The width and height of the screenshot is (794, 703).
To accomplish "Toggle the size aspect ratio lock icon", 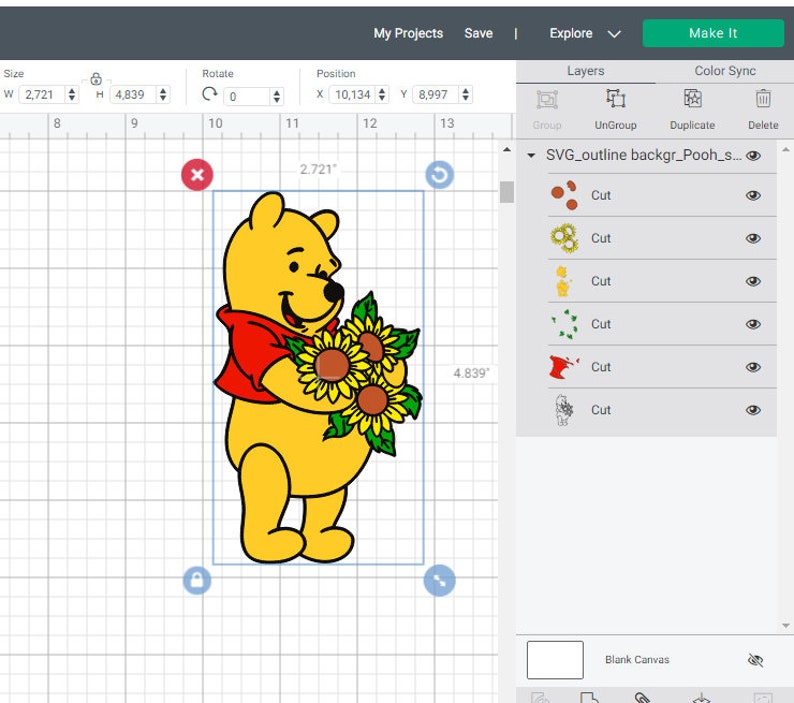I will [x=96, y=79].
